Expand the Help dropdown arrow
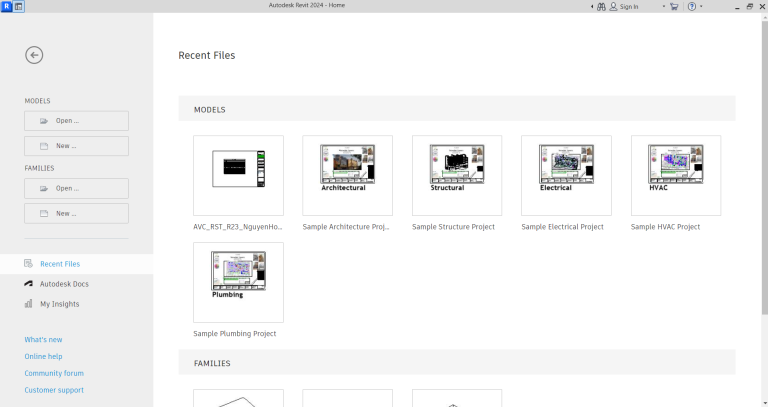The image size is (768, 407). pyautogui.click(x=701, y=6)
